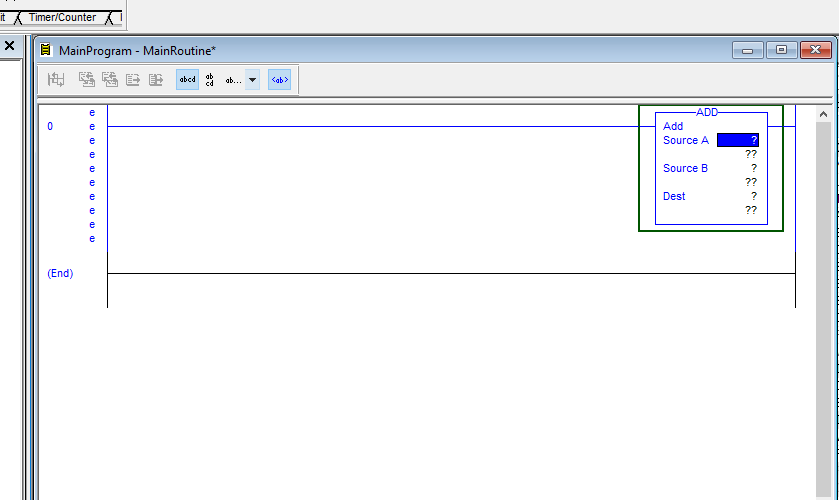The height and width of the screenshot is (500, 839).
Task: Click the second rung edits icon in toolbar
Action: coord(110,80)
